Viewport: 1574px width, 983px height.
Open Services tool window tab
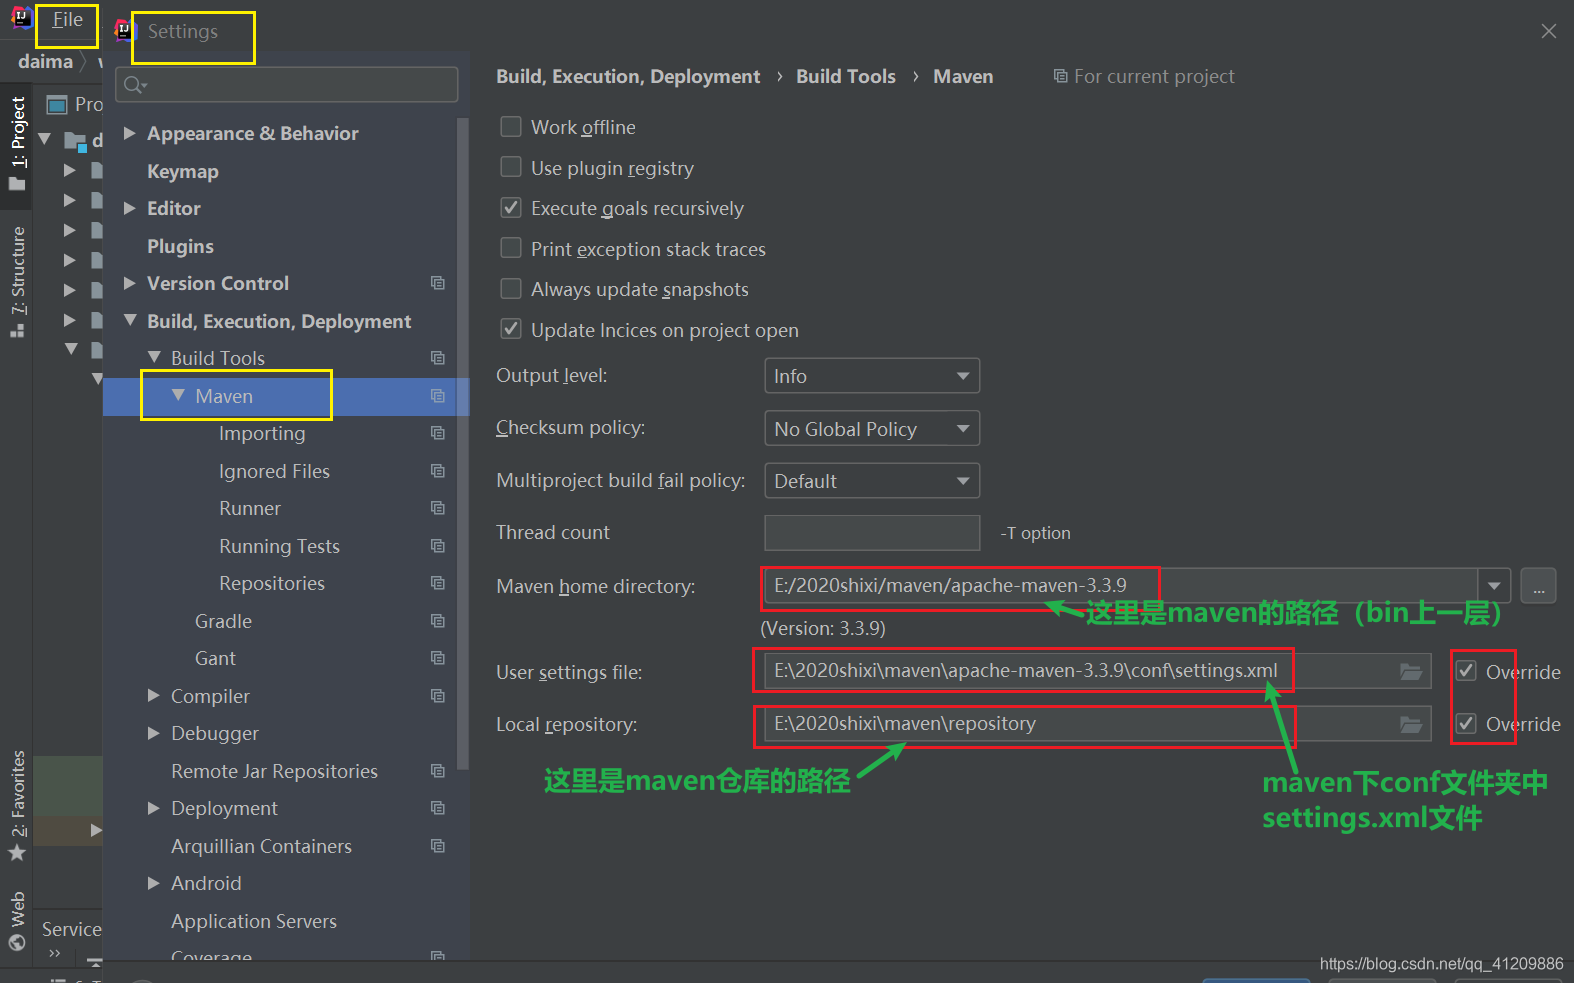click(71, 929)
